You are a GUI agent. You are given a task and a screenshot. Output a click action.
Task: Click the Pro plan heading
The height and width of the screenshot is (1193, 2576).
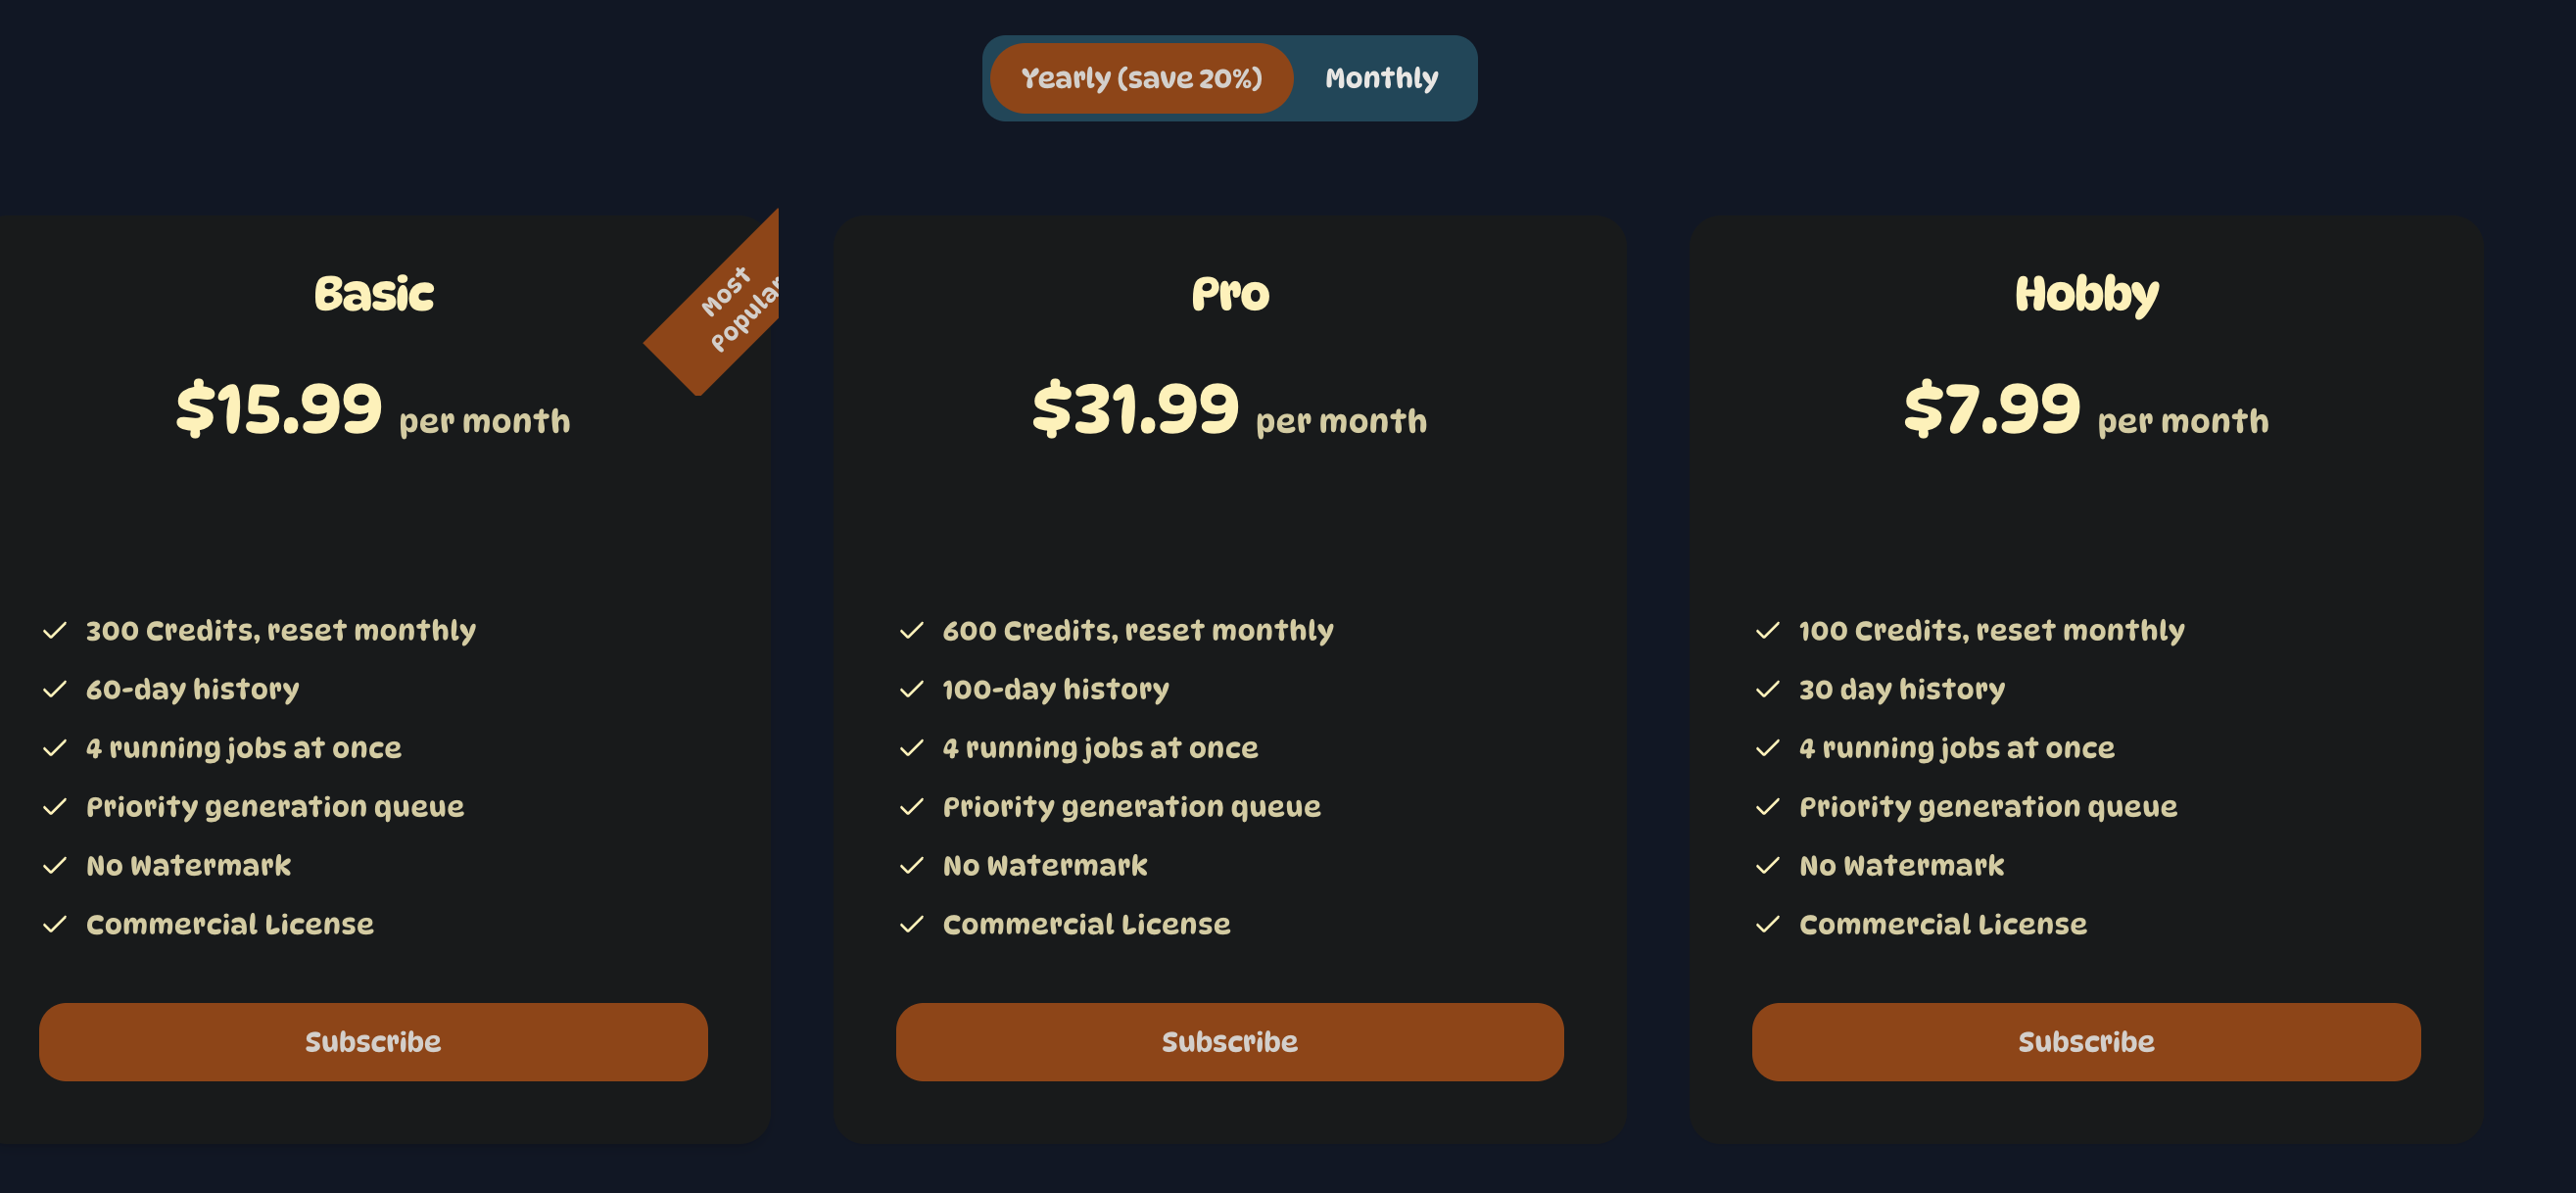(1230, 294)
